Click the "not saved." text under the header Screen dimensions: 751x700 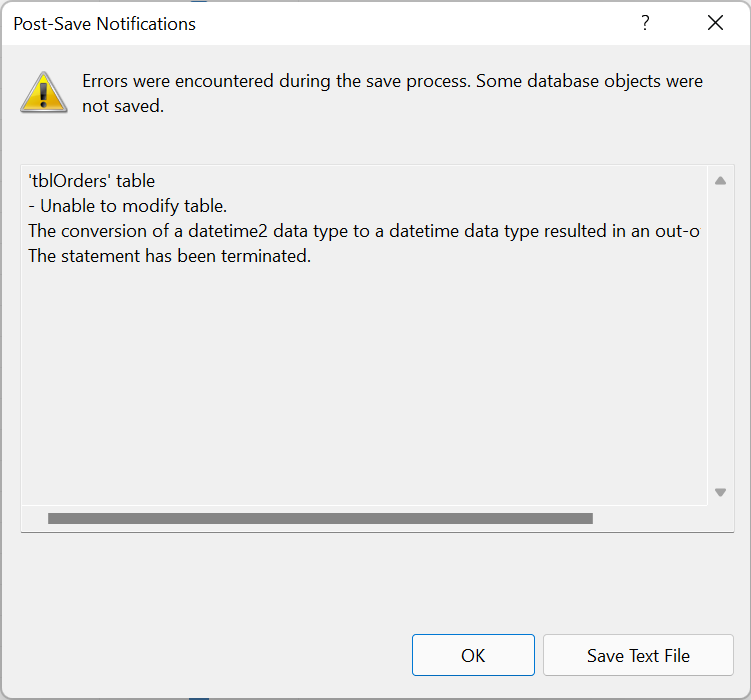point(122,106)
